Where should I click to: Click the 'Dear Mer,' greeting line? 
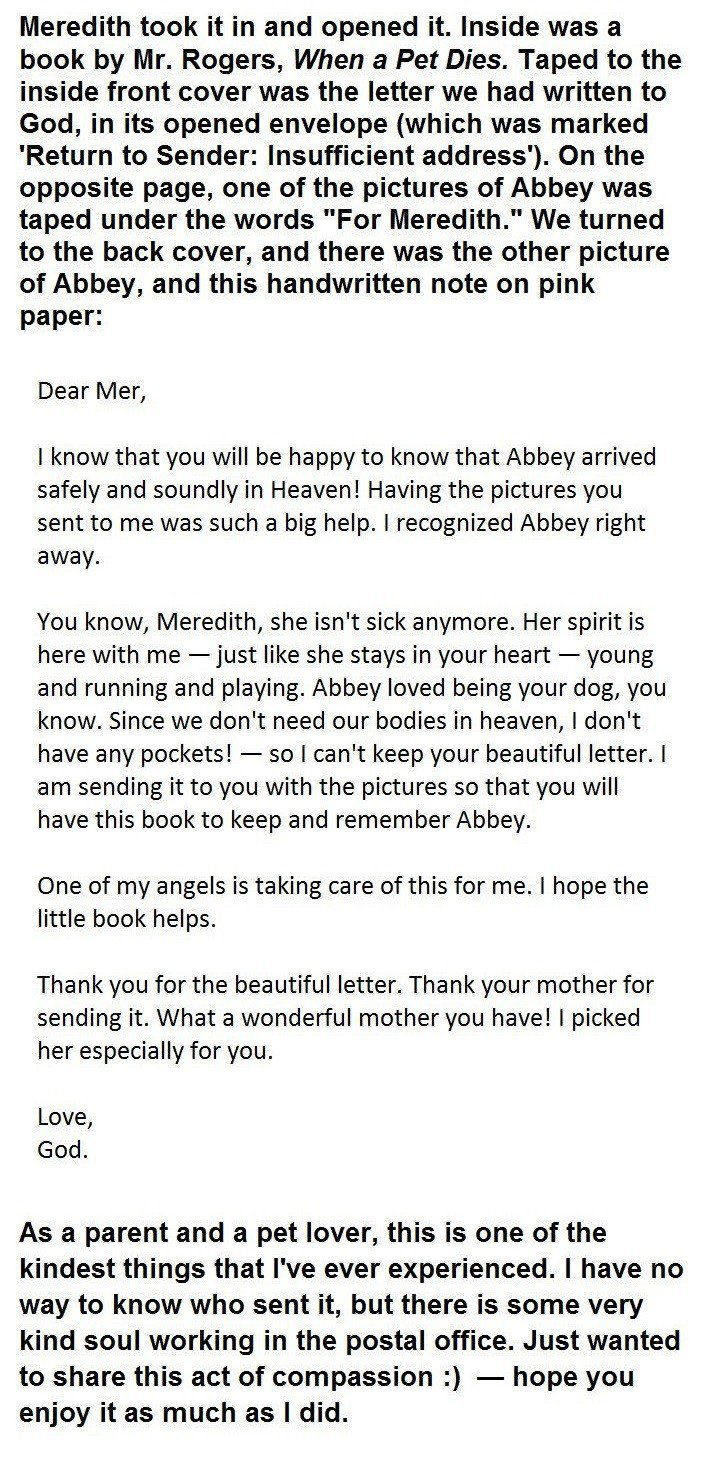click(x=91, y=390)
